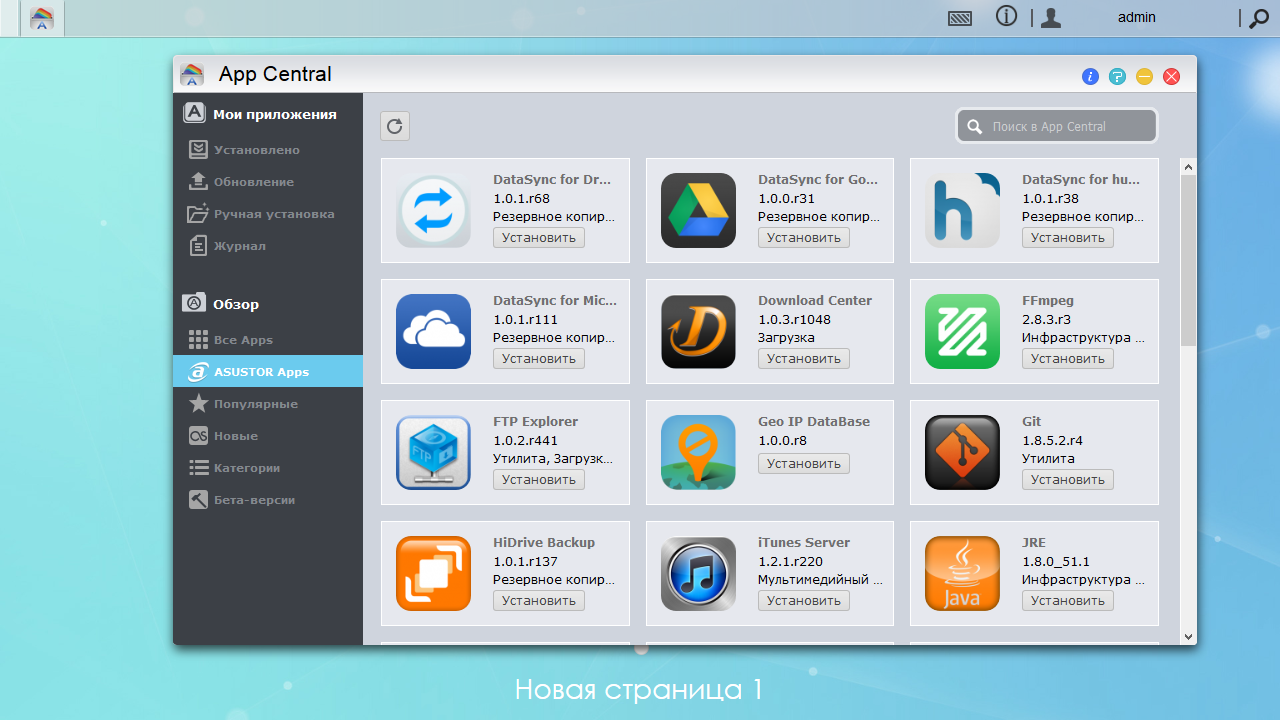Install DataSync for hubiC

coord(1068,238)
